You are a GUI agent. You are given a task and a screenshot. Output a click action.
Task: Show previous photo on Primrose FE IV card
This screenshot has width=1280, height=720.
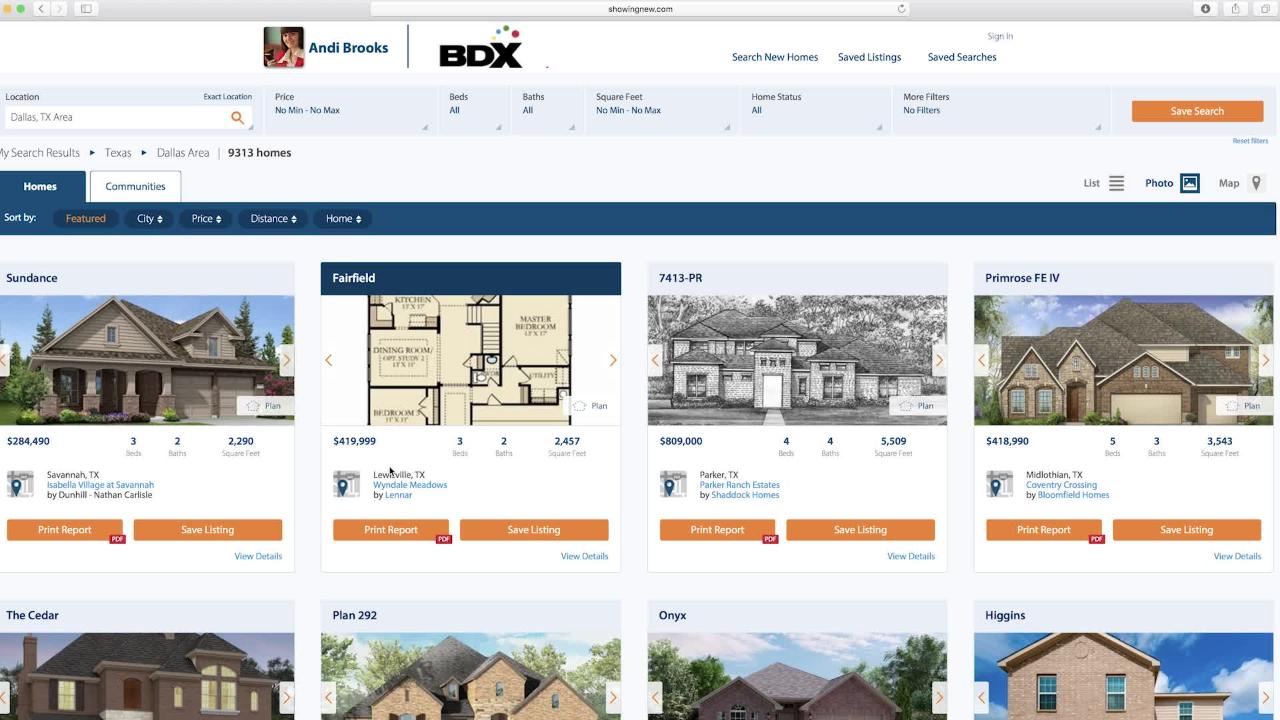pos(981,360)
